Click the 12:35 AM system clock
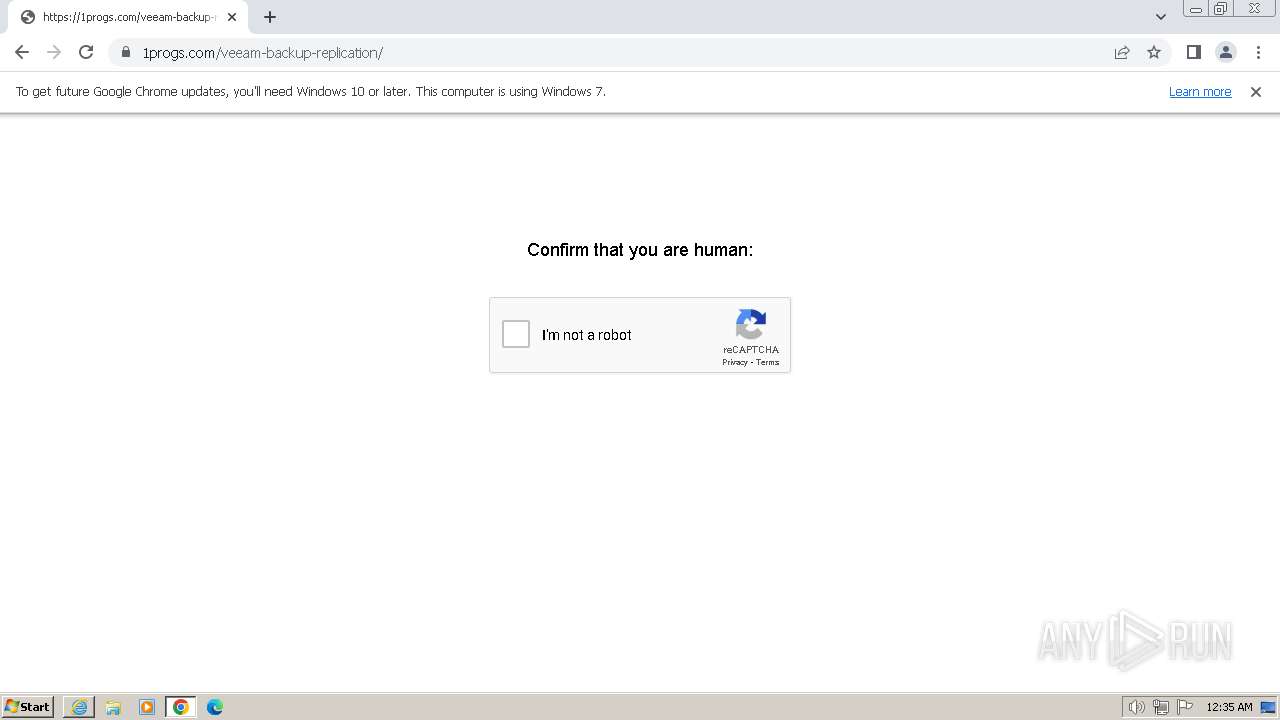Image resolution: width=1280 pixels, height=720 pixels. 1229,707
